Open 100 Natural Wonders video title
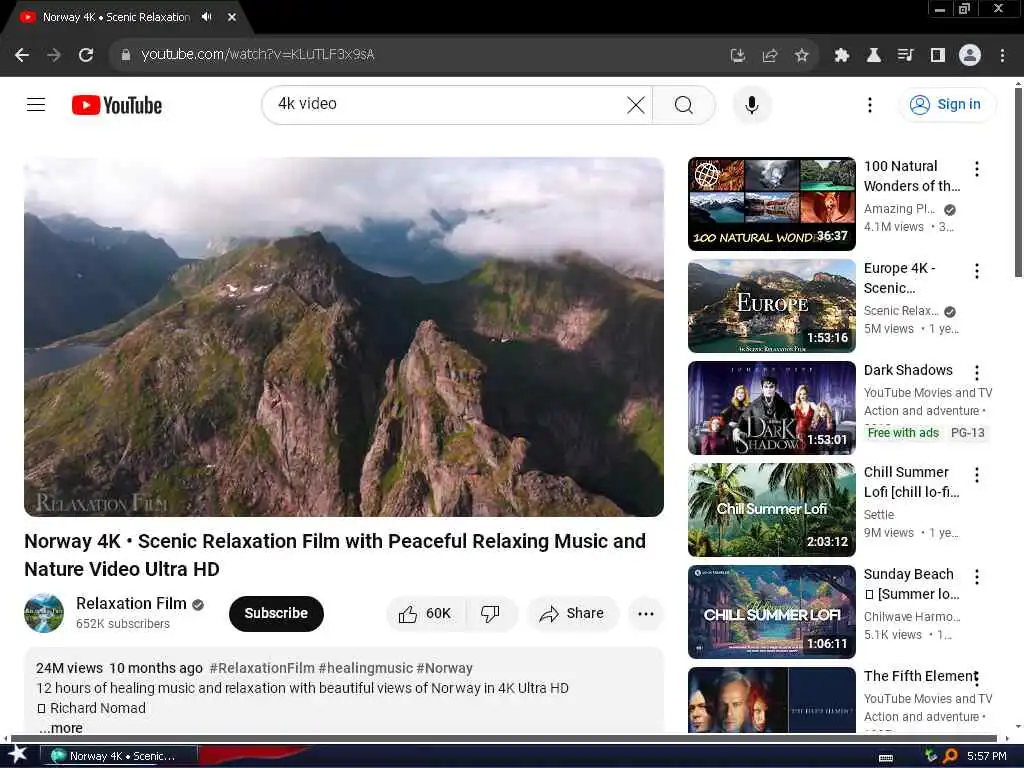Screen dimensions: 1024x768 click(x=912, y=176)
